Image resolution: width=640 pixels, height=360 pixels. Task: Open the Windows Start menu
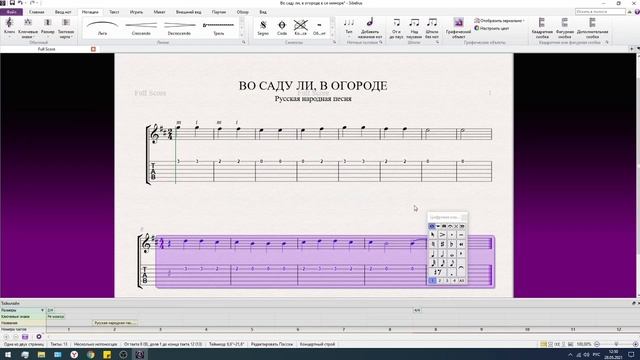tap(8, 354)
